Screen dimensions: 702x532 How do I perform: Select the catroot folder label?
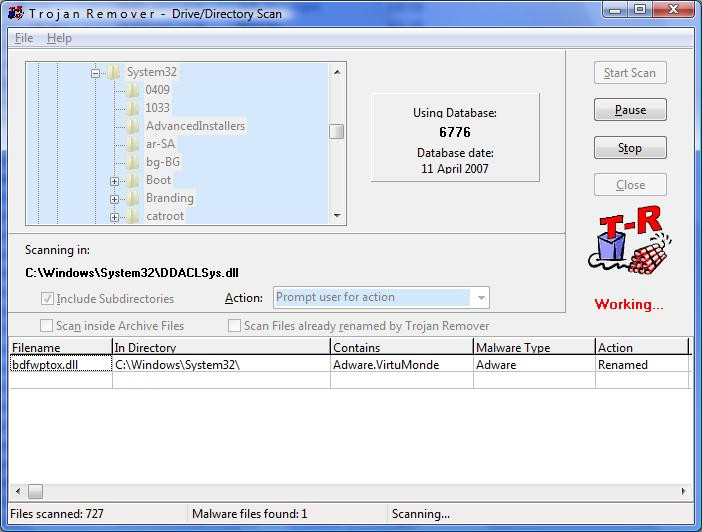165,216
